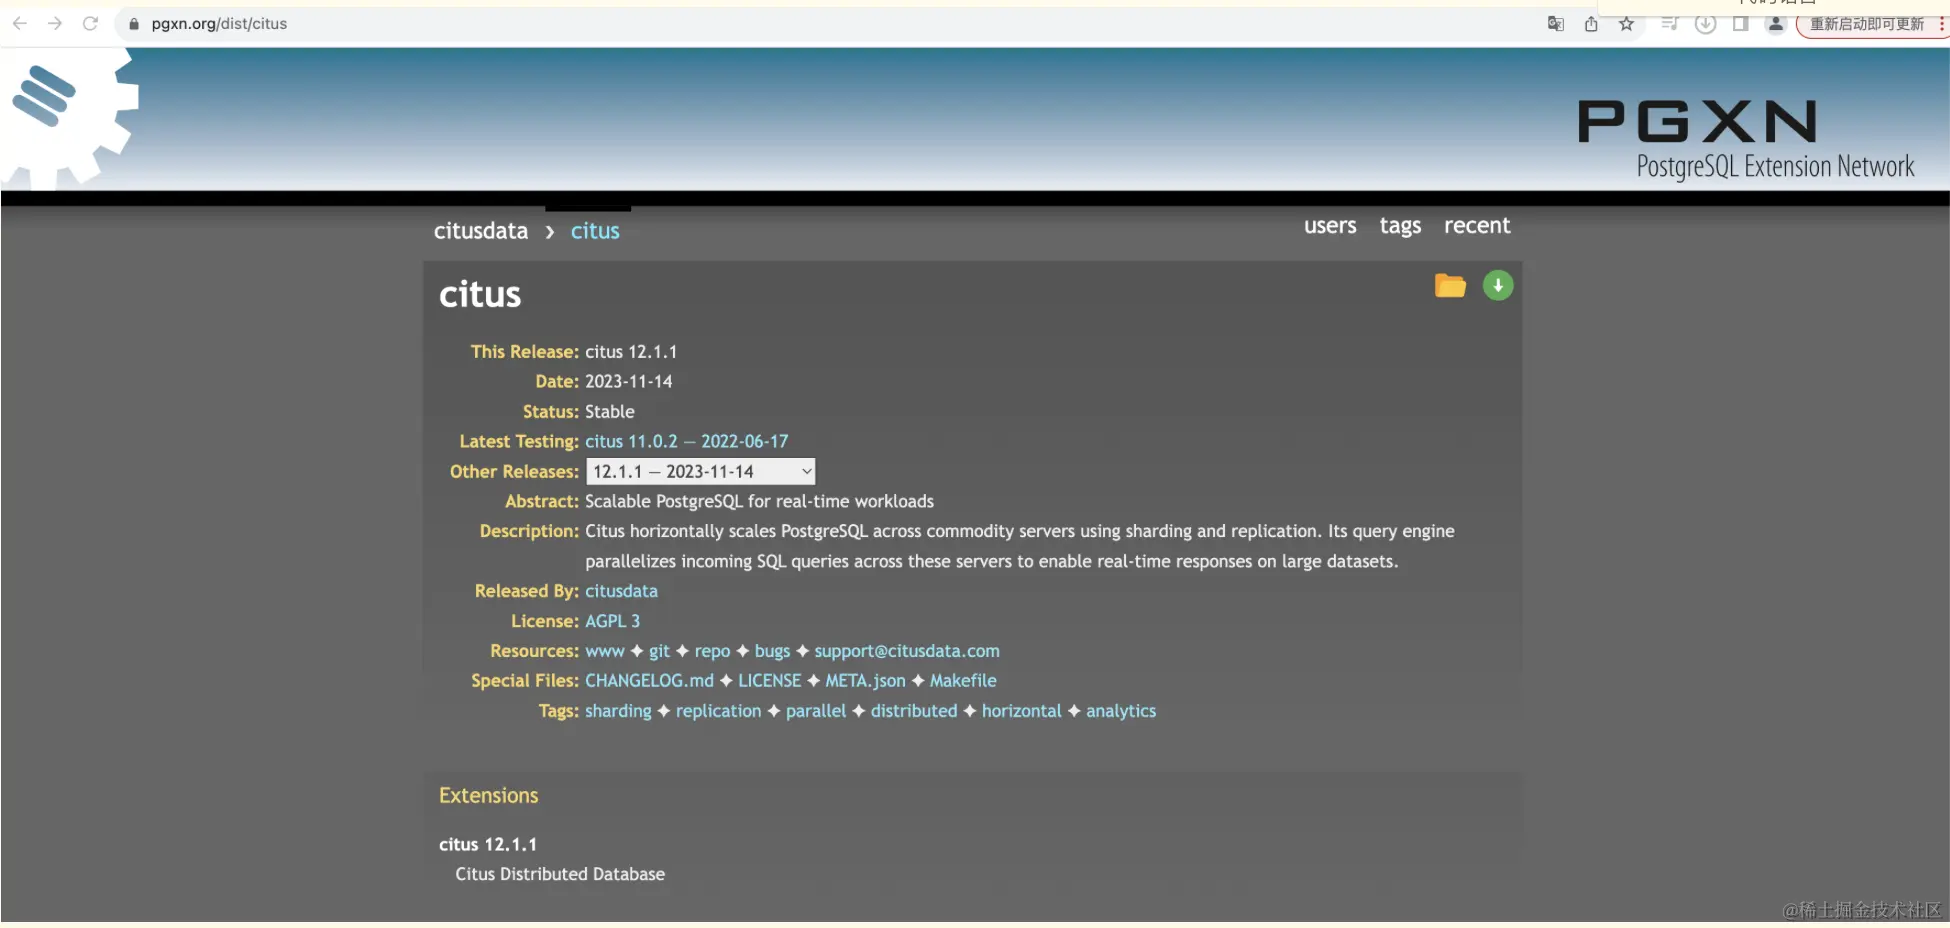
Task: Click the PGXN PostgreSQL Extension Network logo
Action: click(1746, 140)
